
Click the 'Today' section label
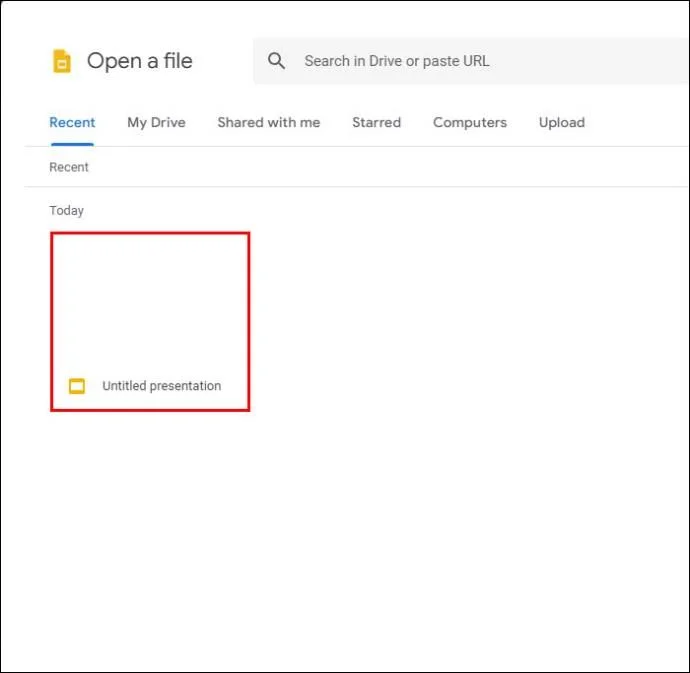tap(66, 210)
